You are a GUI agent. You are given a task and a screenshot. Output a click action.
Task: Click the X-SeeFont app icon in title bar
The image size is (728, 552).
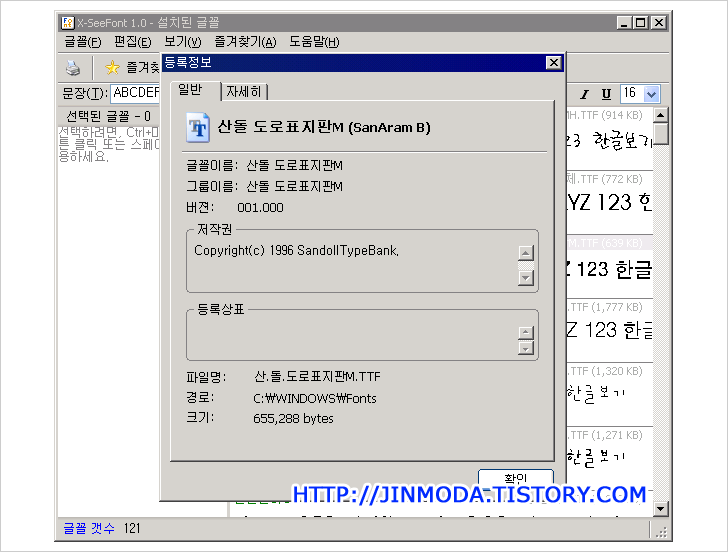point(68,22)
